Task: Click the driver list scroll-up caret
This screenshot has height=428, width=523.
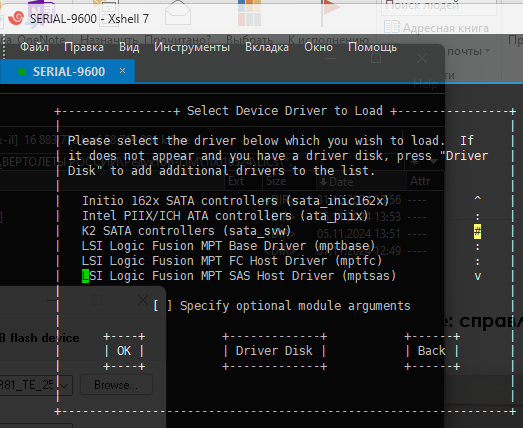Action: pyautogui.click(x=478, y=199)
